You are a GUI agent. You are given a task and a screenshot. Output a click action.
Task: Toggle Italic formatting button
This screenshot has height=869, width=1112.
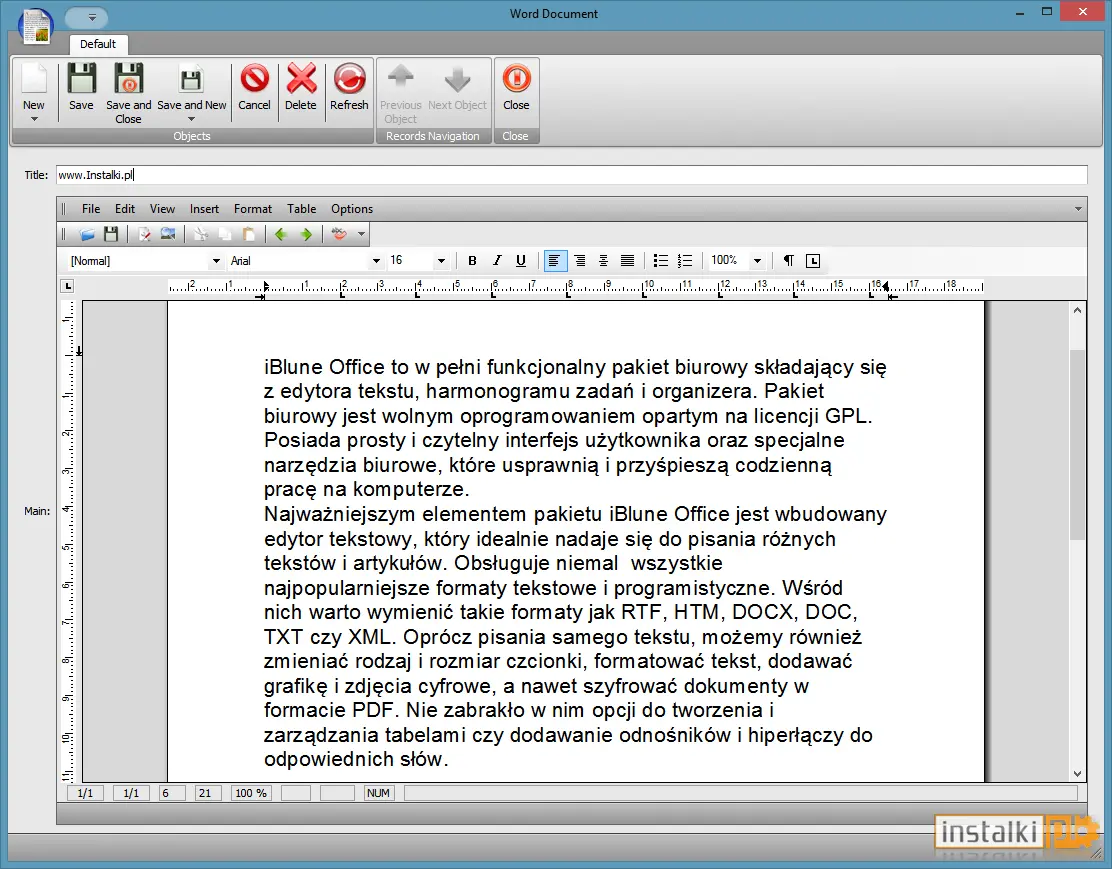coord(496,261)
